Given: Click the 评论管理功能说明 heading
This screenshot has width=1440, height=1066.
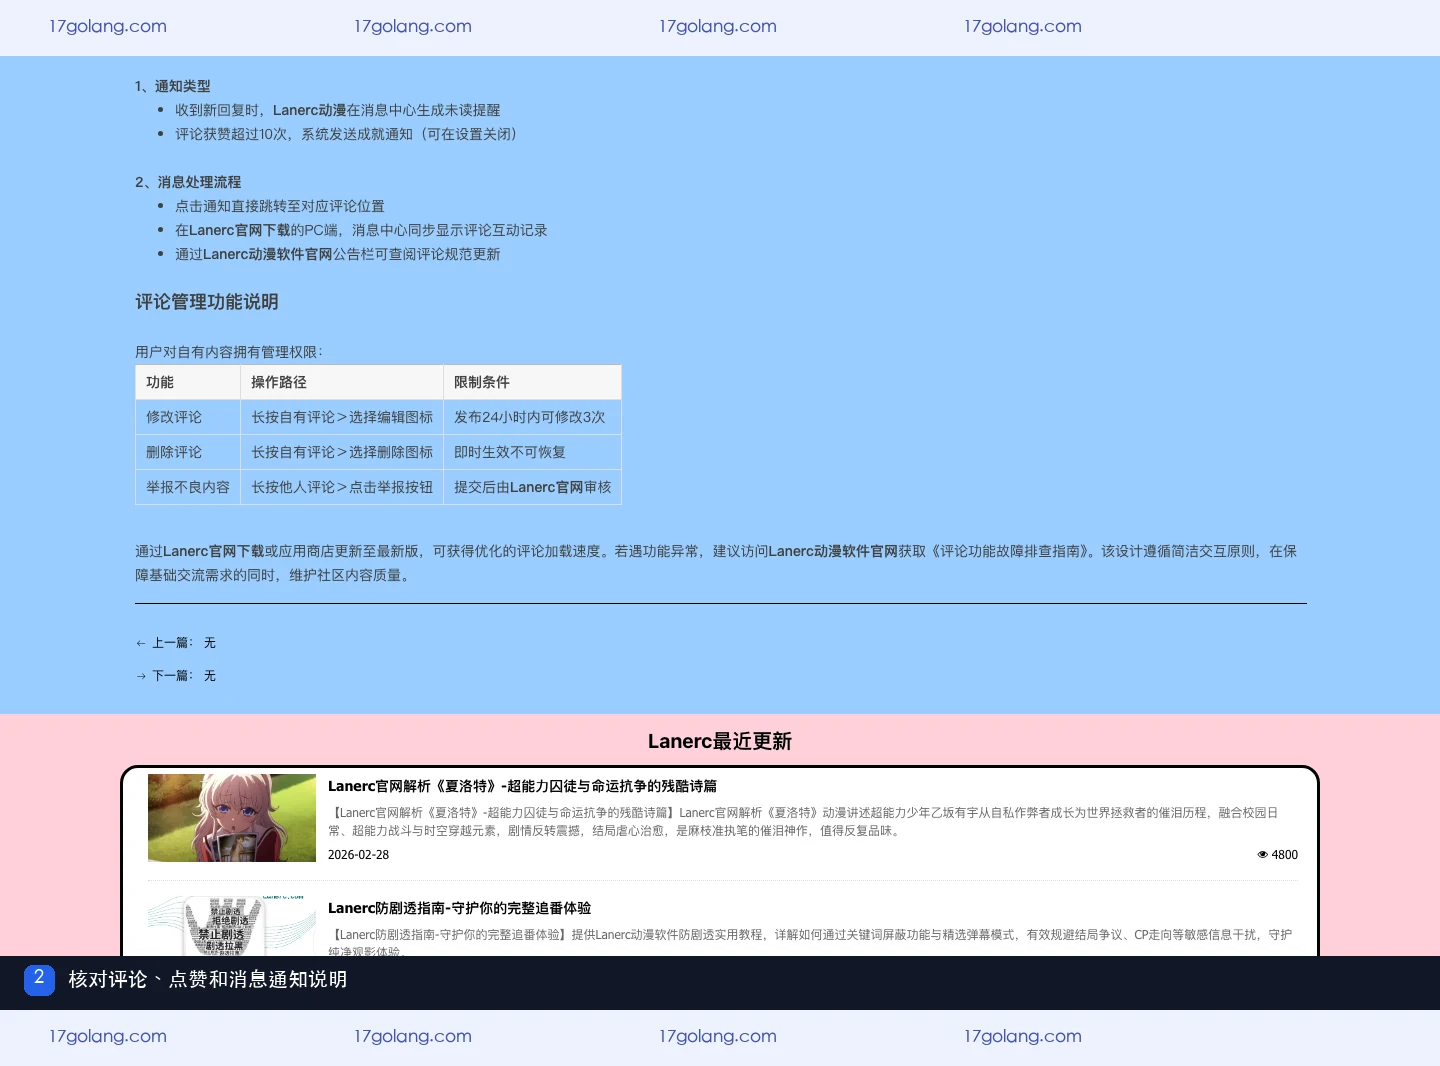Looking at the screenshot, I should 207,302.
